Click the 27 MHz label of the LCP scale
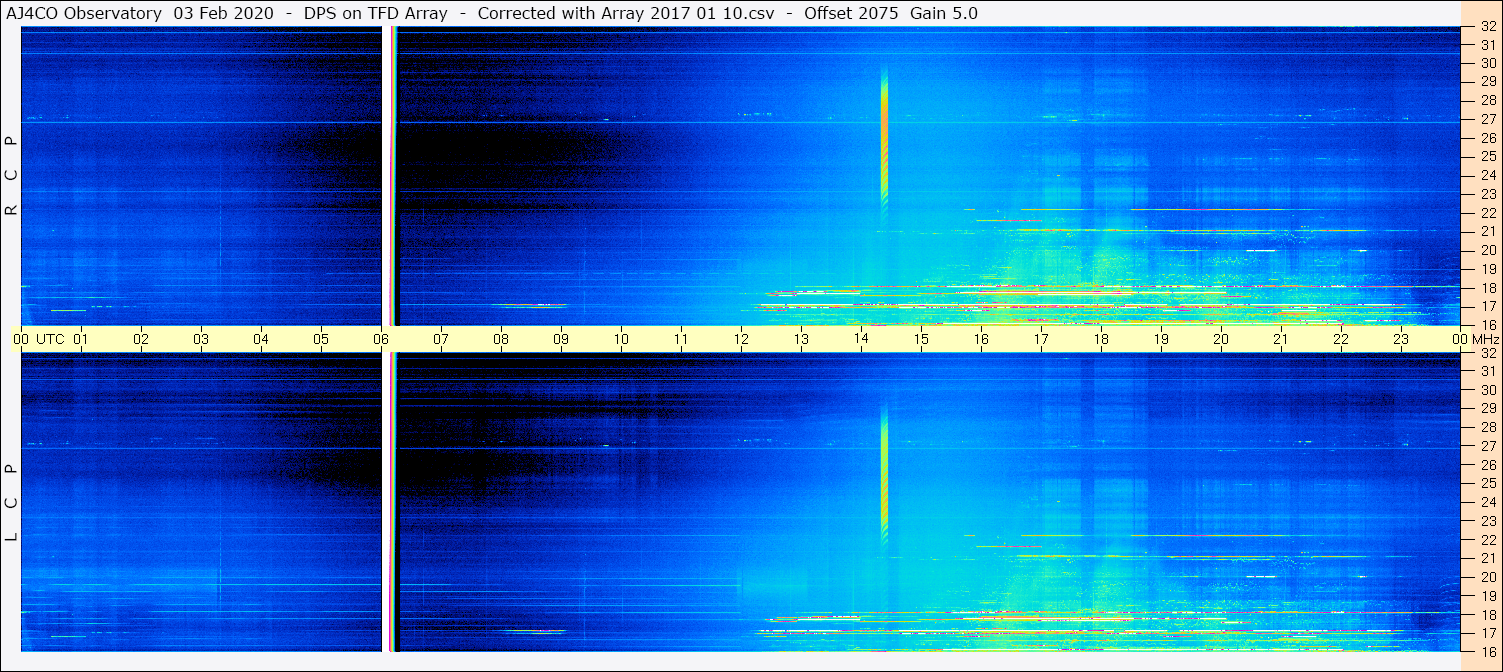The image size is (1503, 672). click(1488, 446)
